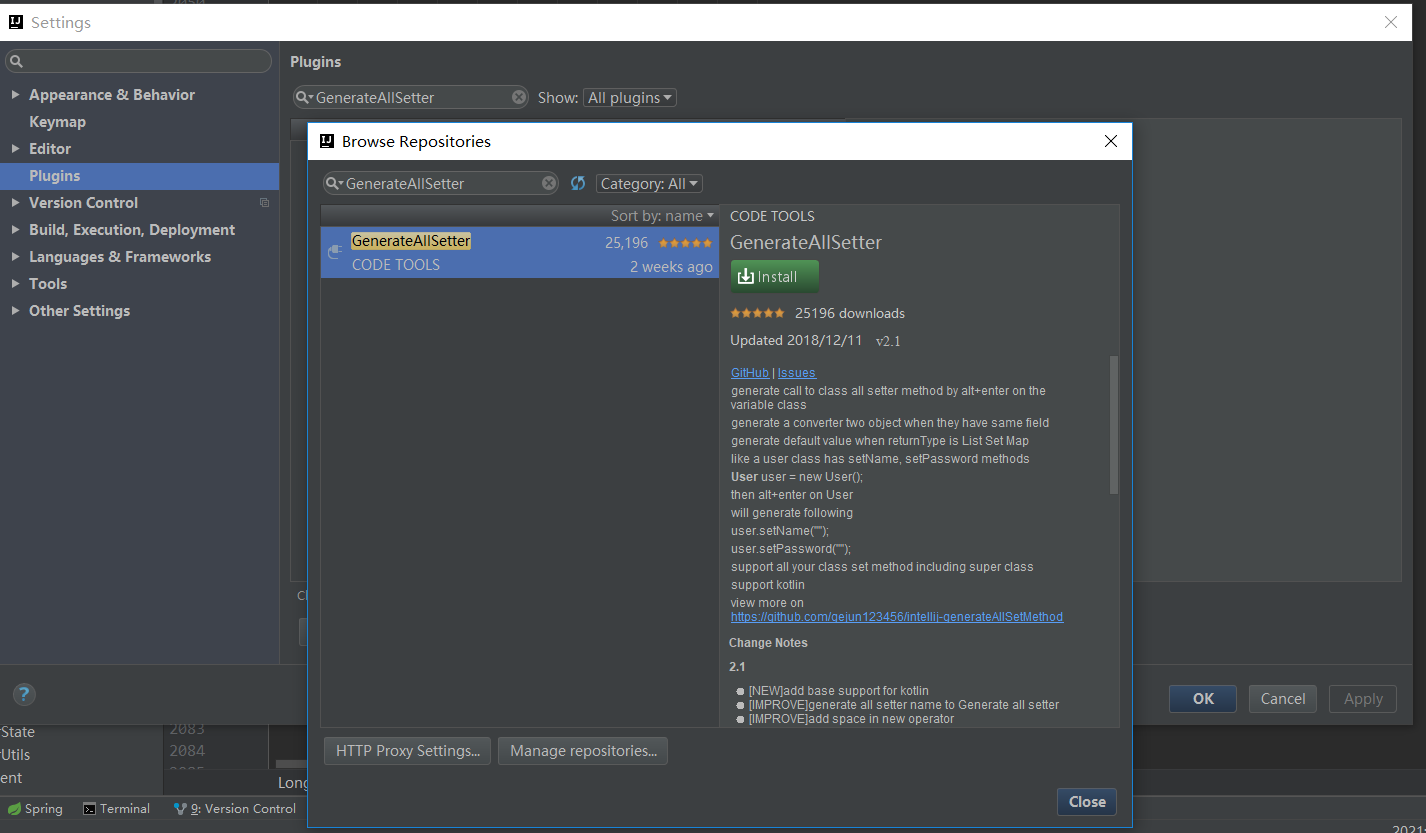Open the Show: All plugins dropdown
The width and height of the screenshot is (1426, 833).
pos(630,98)
